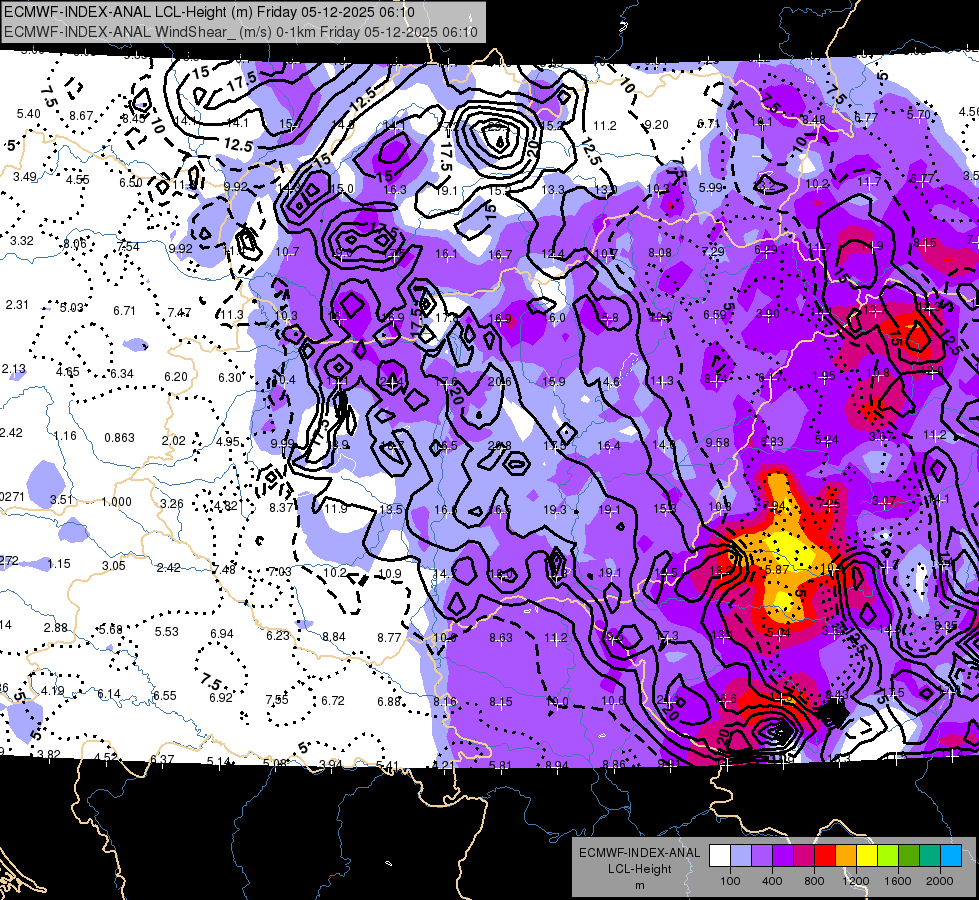Click the map value '3.05'
The width and height of the screenshot is (979, 900).
(114, 565)
